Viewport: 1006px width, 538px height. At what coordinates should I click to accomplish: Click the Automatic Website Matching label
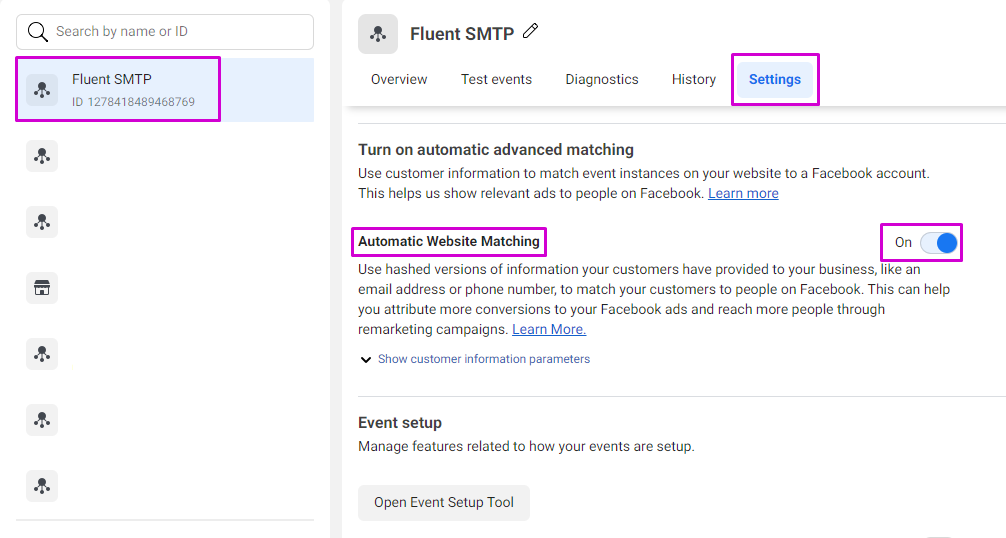click(x=448, y=242)
